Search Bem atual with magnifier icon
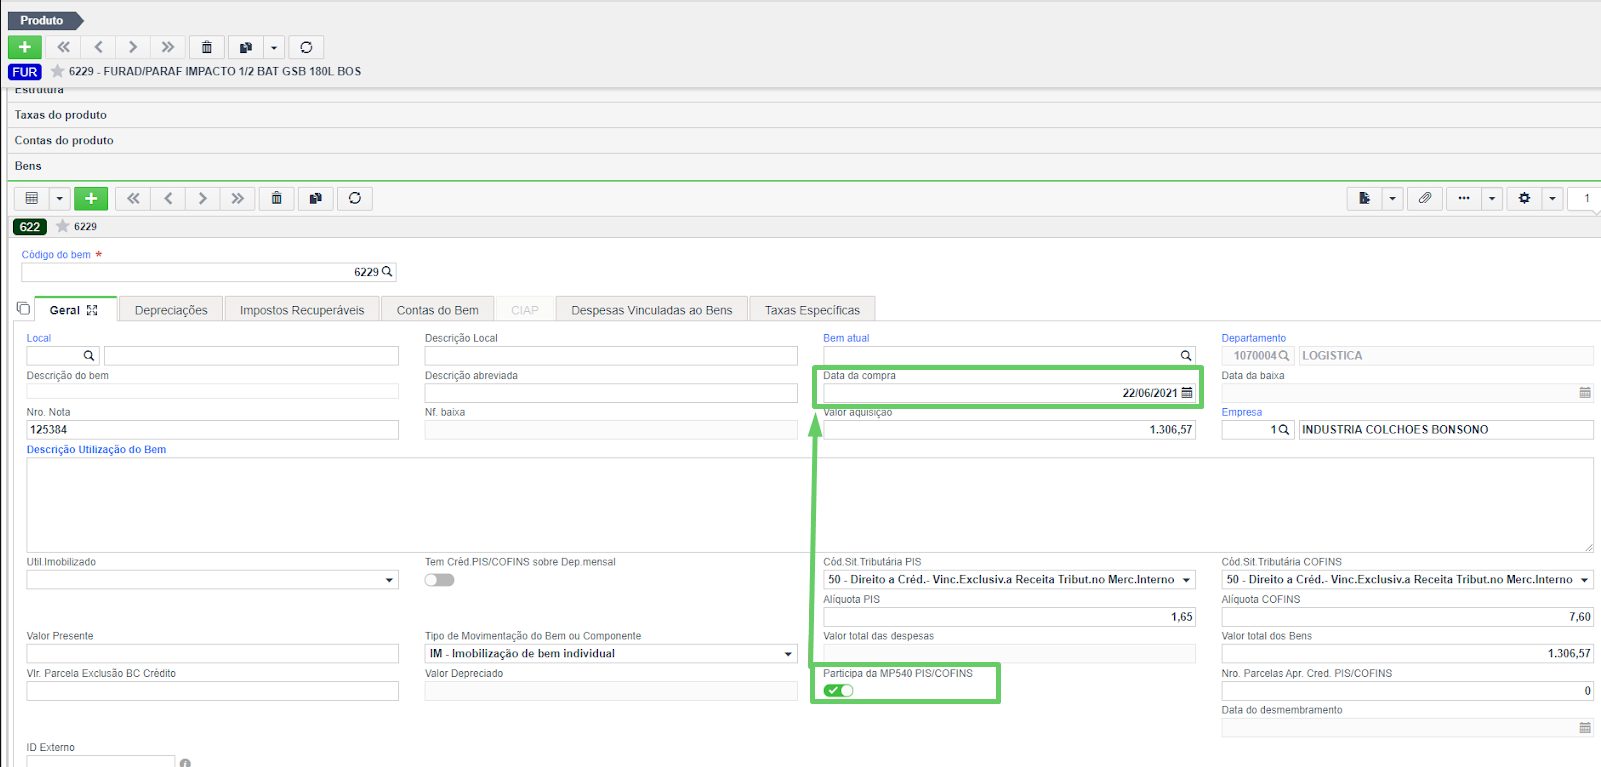Screen dimensions: 1601x767 pyautogui.click(x=1186, y=356)
